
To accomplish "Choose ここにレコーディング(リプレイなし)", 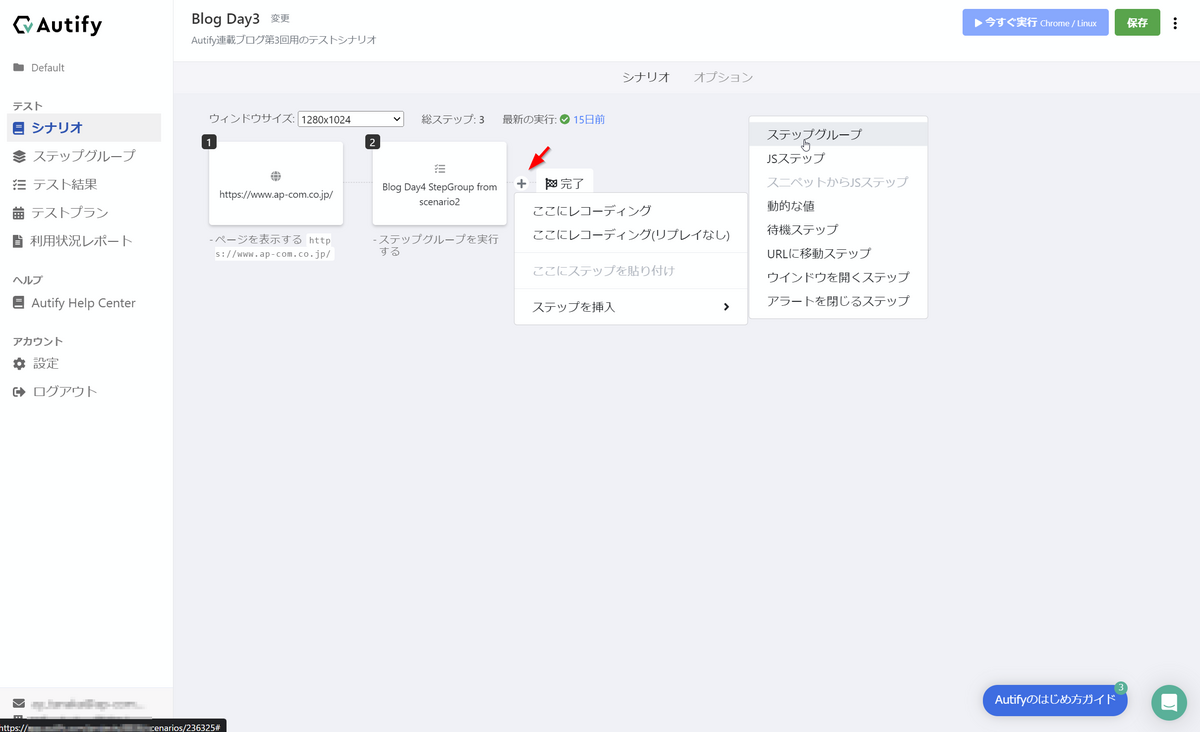I will [x=630, y=234].
